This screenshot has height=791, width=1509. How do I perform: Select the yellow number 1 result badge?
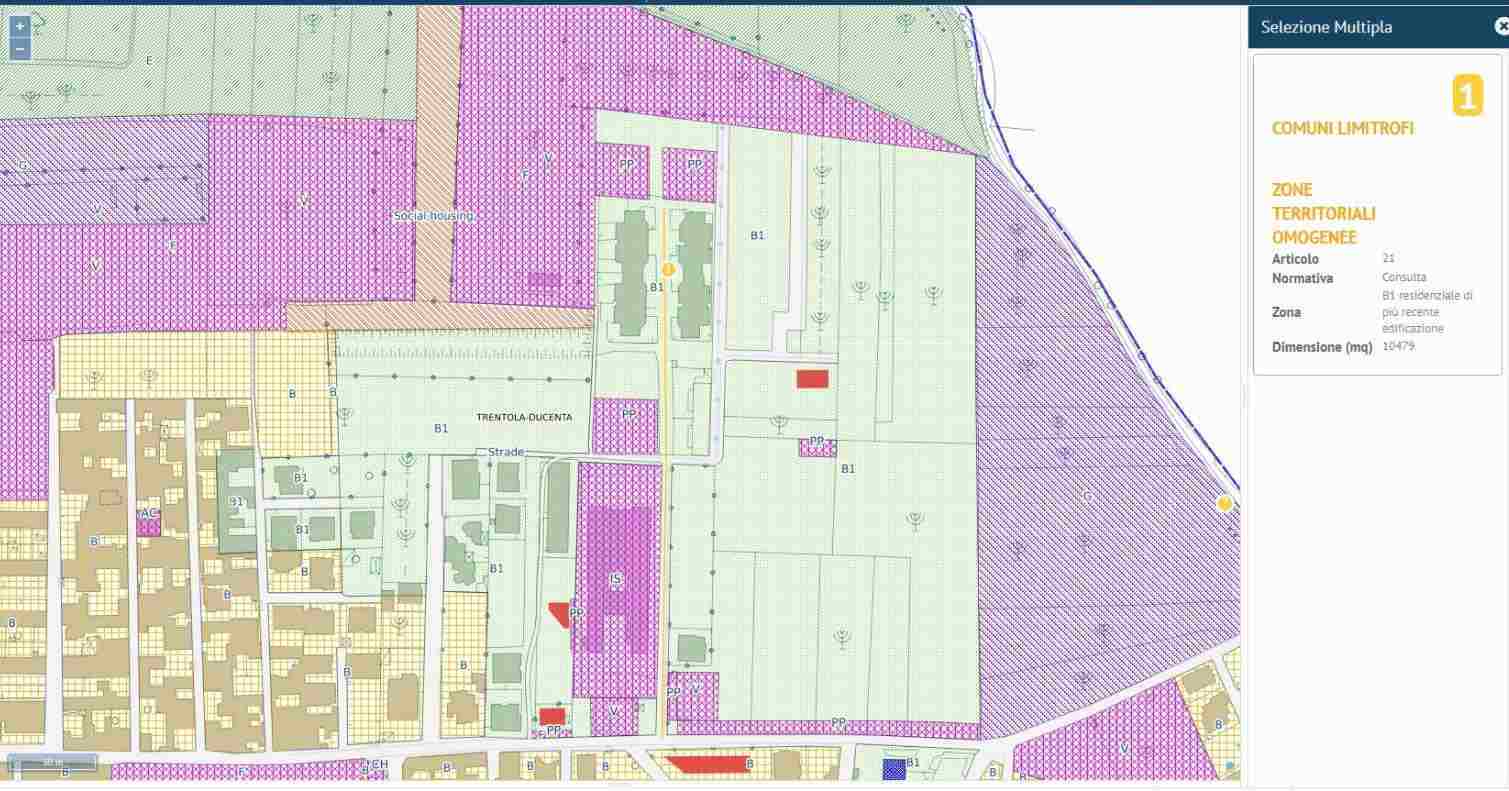(1467, 97)
